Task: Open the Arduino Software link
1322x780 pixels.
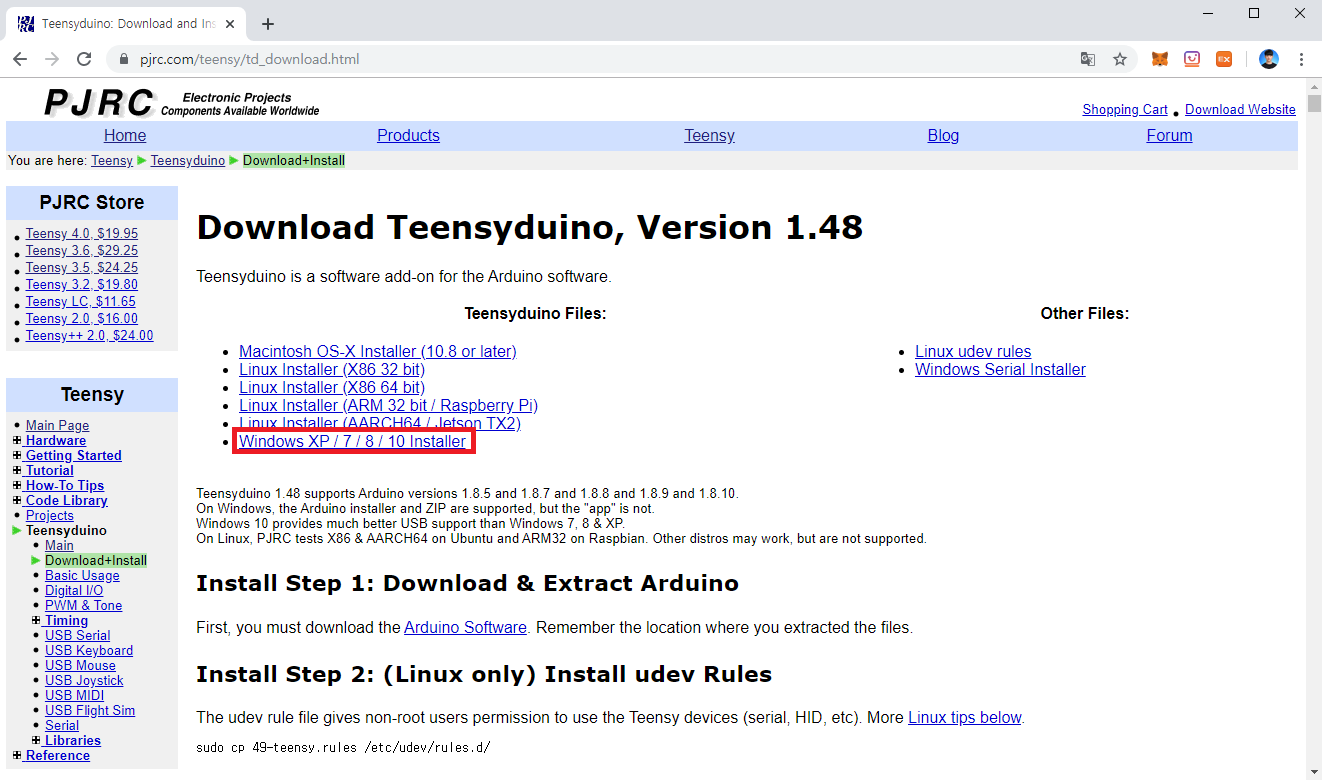Action: tap(465, 628)
